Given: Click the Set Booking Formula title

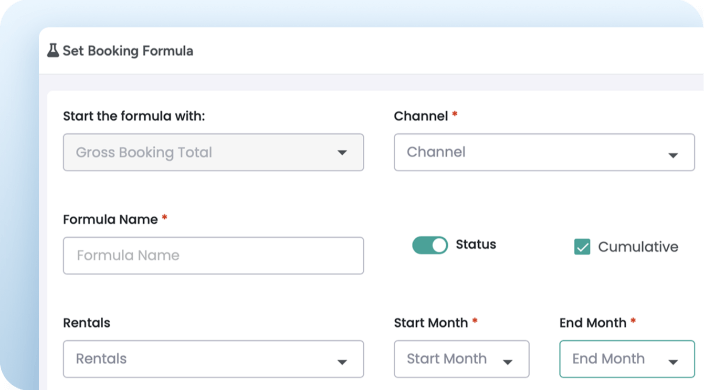Looking at the screenshot, I should pyautogui.click(x=128, y=51).
